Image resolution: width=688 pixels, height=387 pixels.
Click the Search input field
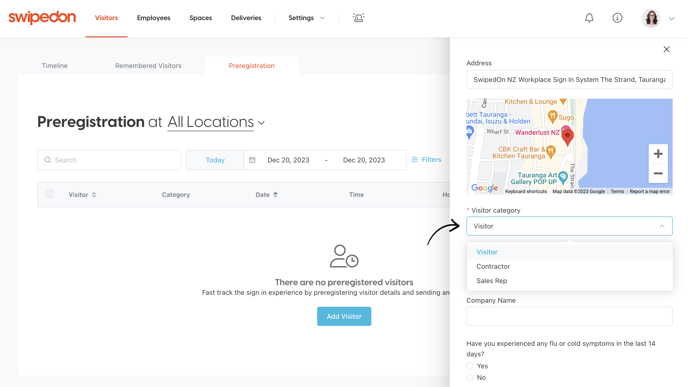click(x=109, y=160)
